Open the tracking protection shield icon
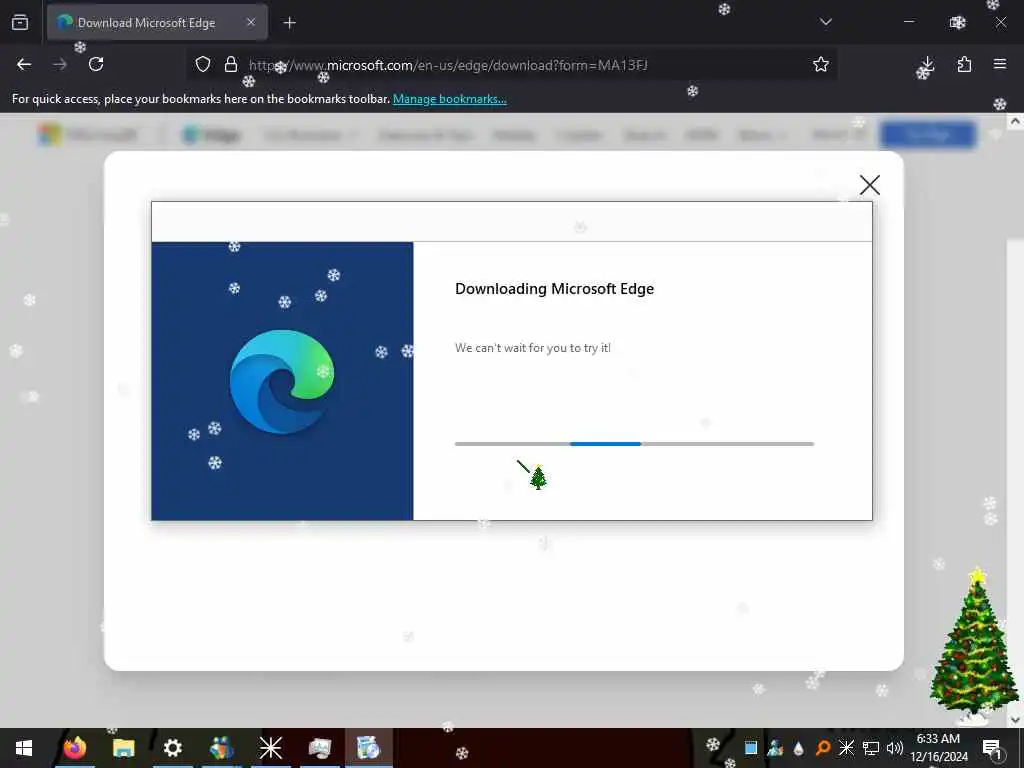1024x768 pixels. pyautogui.click(x=203, y=65)
